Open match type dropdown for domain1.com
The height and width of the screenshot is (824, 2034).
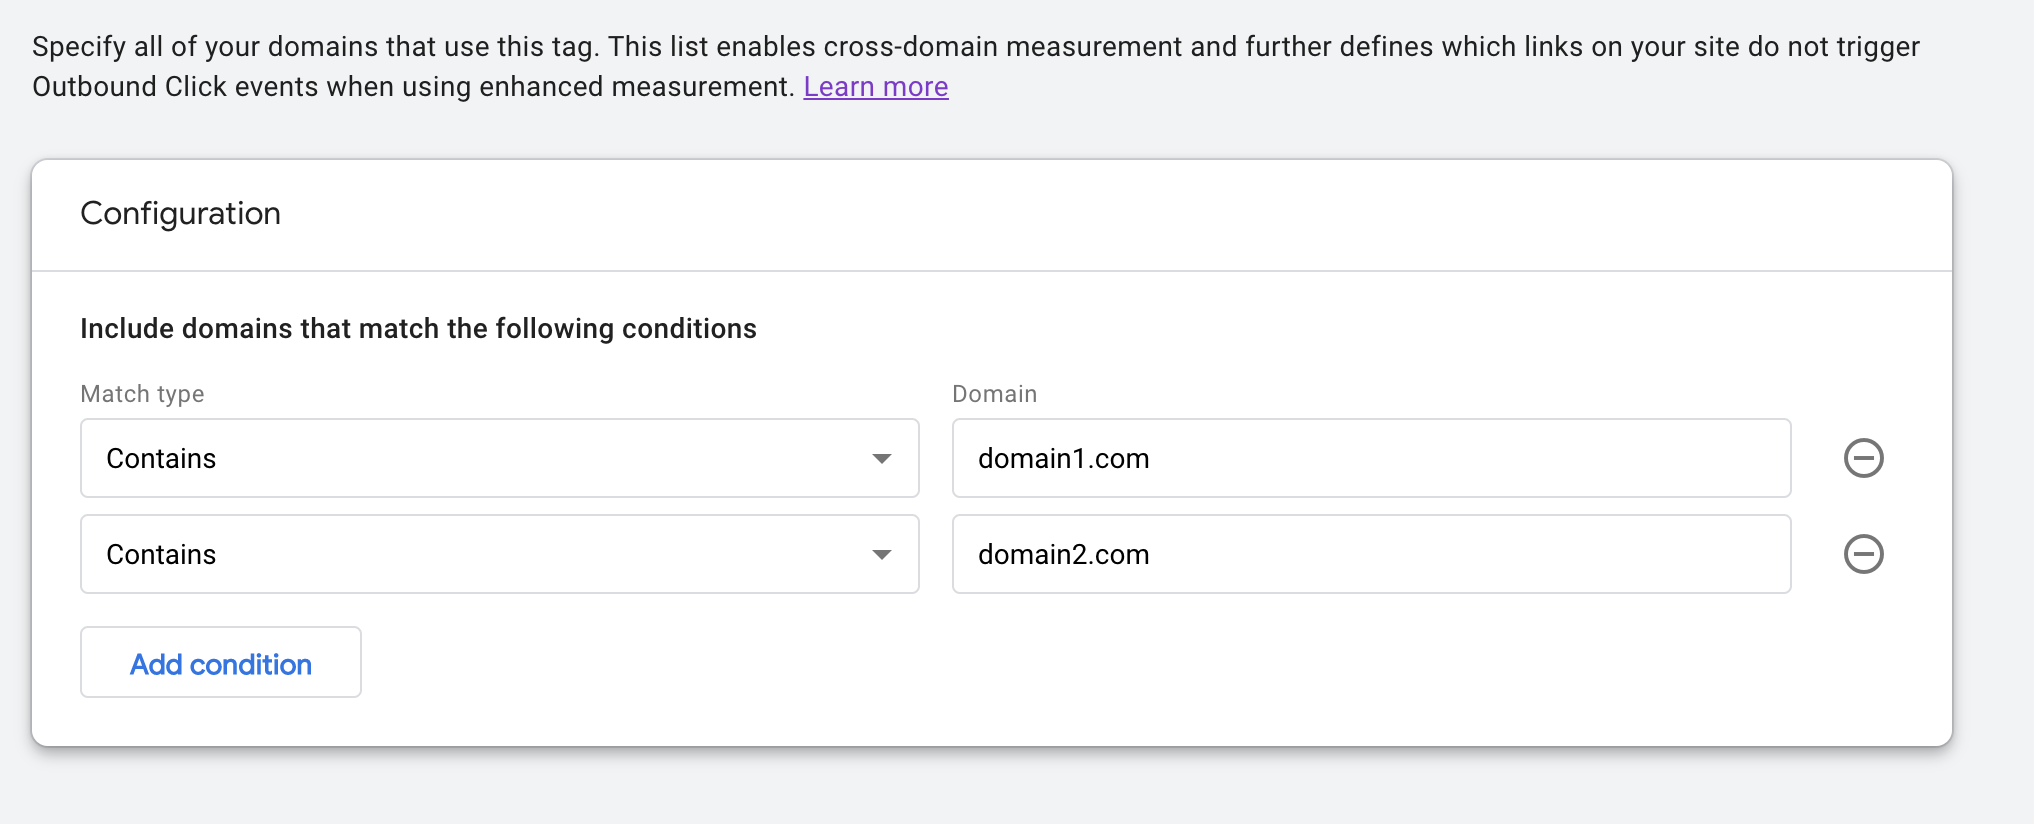coord(499,458)
